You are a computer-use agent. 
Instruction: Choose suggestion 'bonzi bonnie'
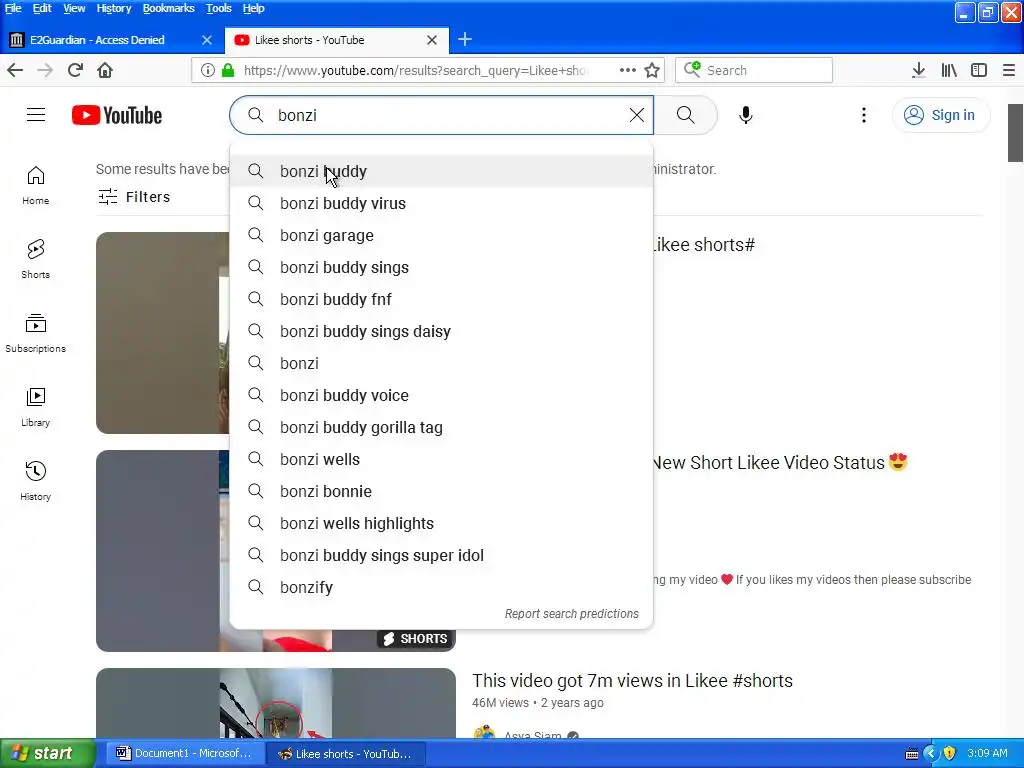click(441, 491)
